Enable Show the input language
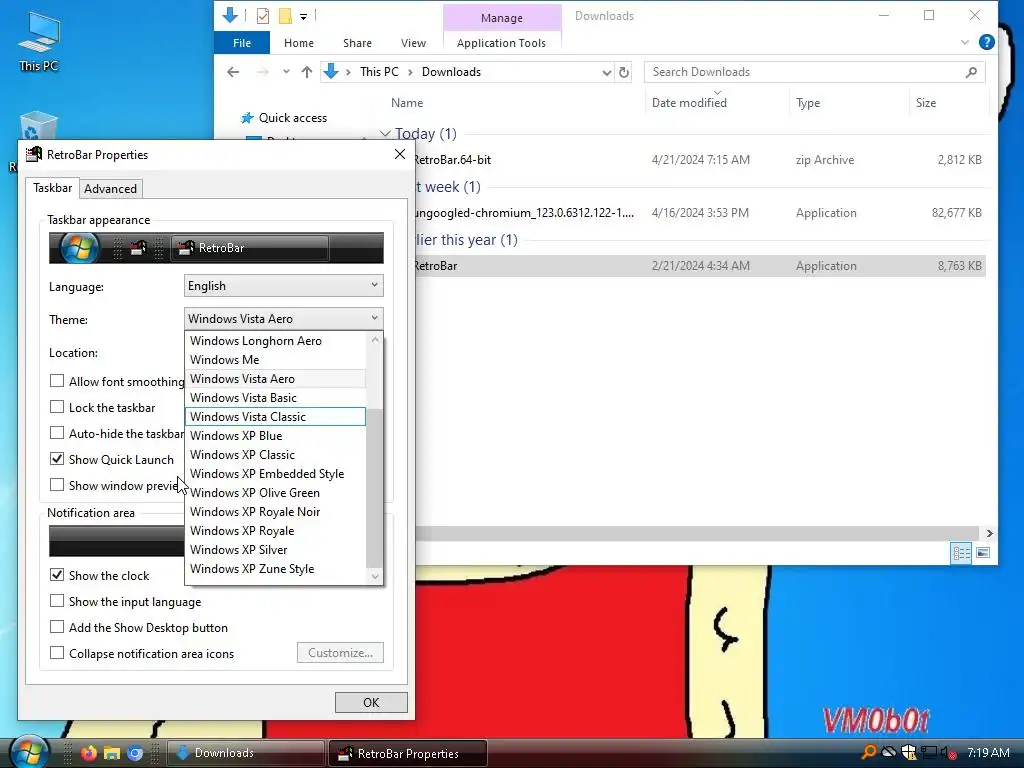This screenshot has height=768, width=1024. 57,601
